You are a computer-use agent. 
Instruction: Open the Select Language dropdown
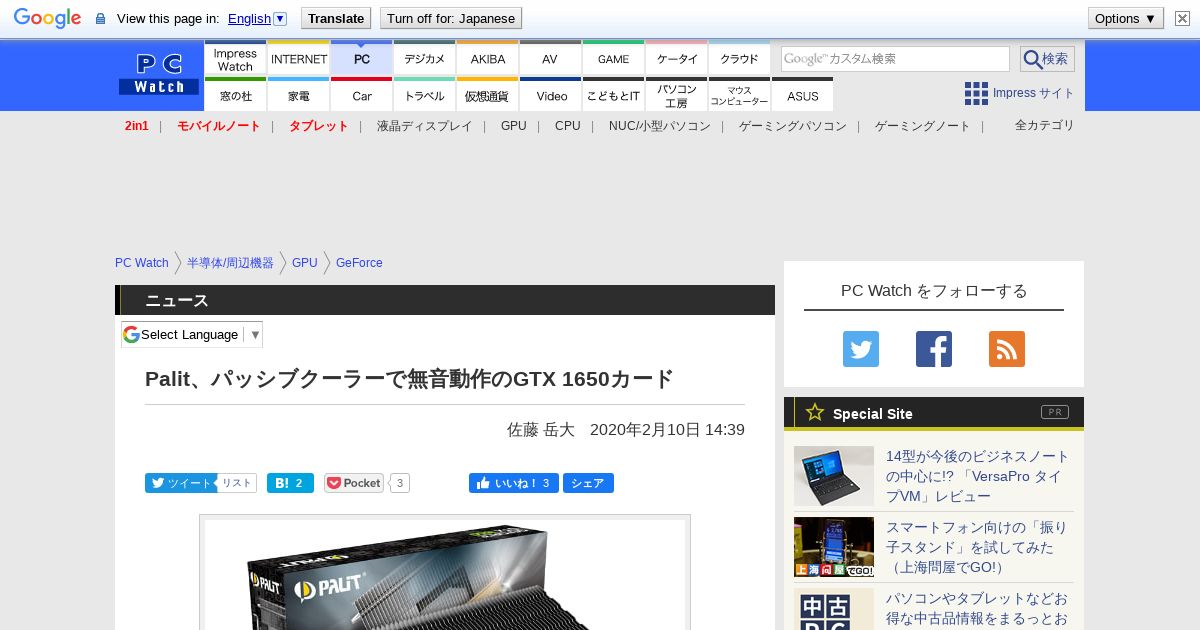[192, 334]
